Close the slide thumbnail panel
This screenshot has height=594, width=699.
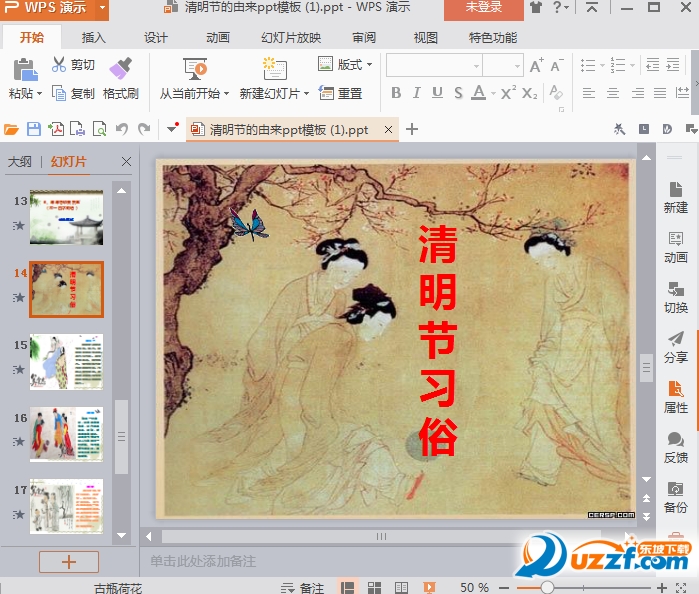[126, 161]
